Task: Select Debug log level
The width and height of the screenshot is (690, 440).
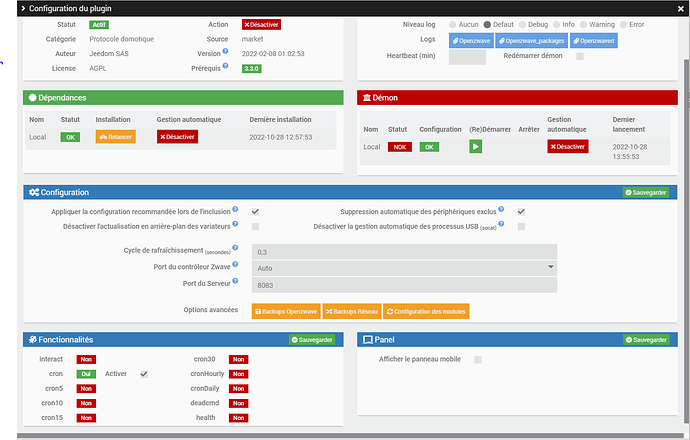Action: 522,25
